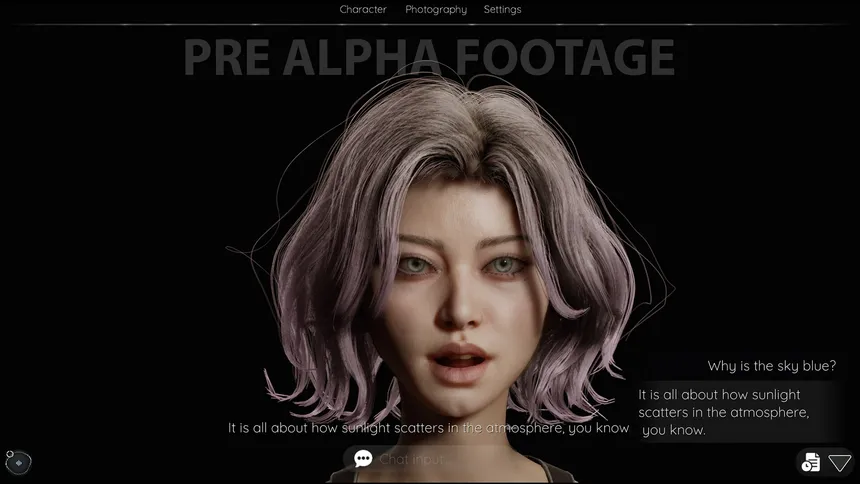Click the small ring atop the bottom-left control
860x484 pixels.
pos(9,454)
